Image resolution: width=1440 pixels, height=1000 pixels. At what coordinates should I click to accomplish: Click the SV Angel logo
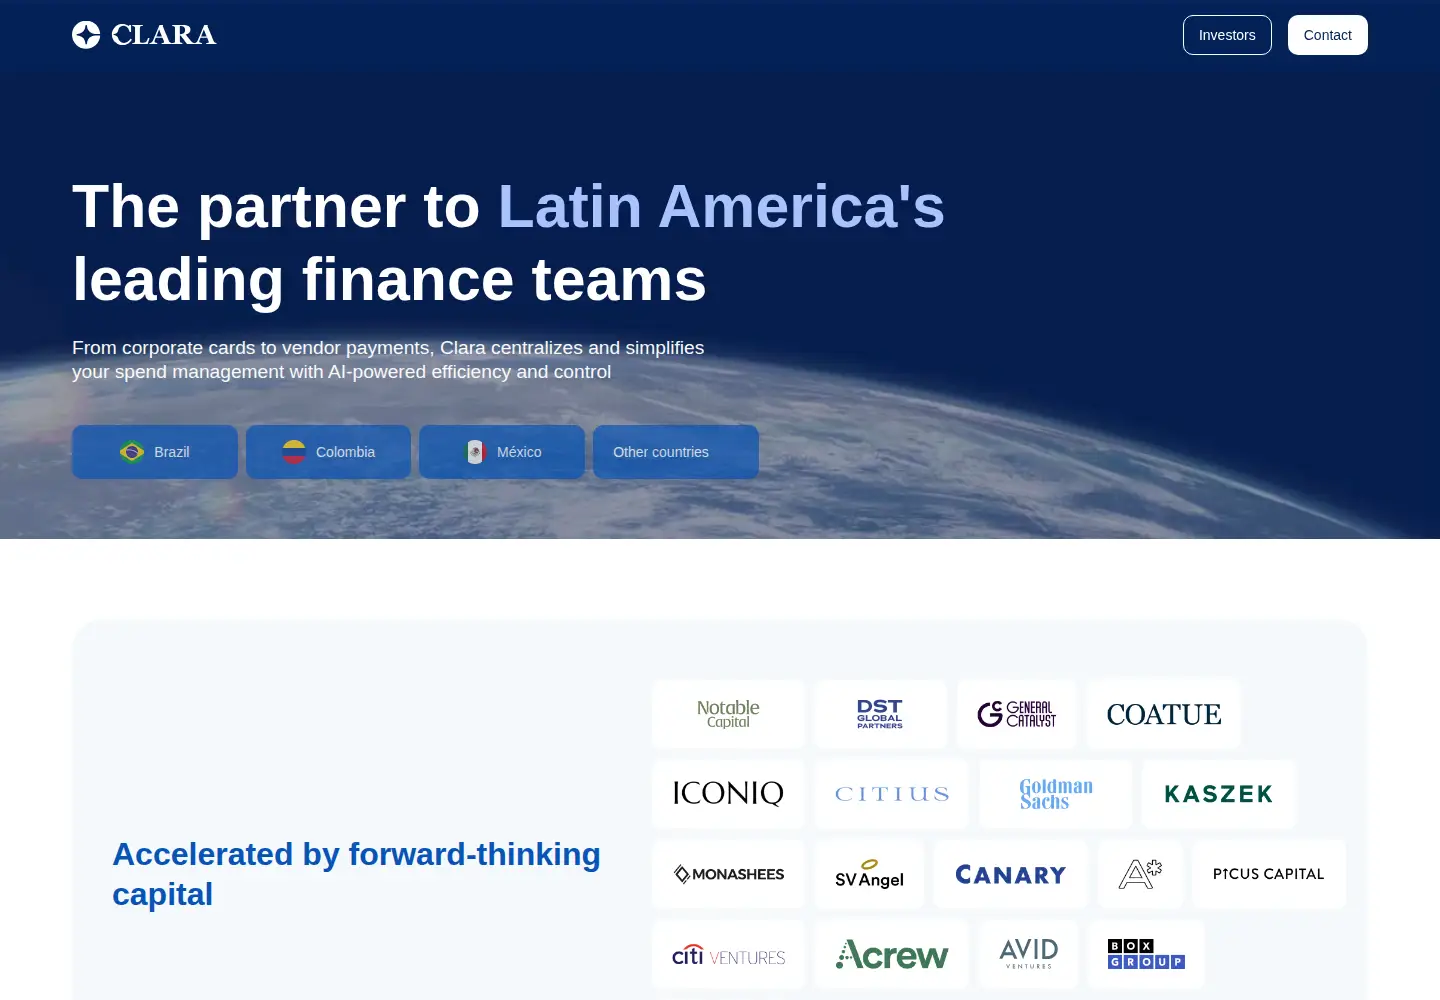tap(869, 874)
